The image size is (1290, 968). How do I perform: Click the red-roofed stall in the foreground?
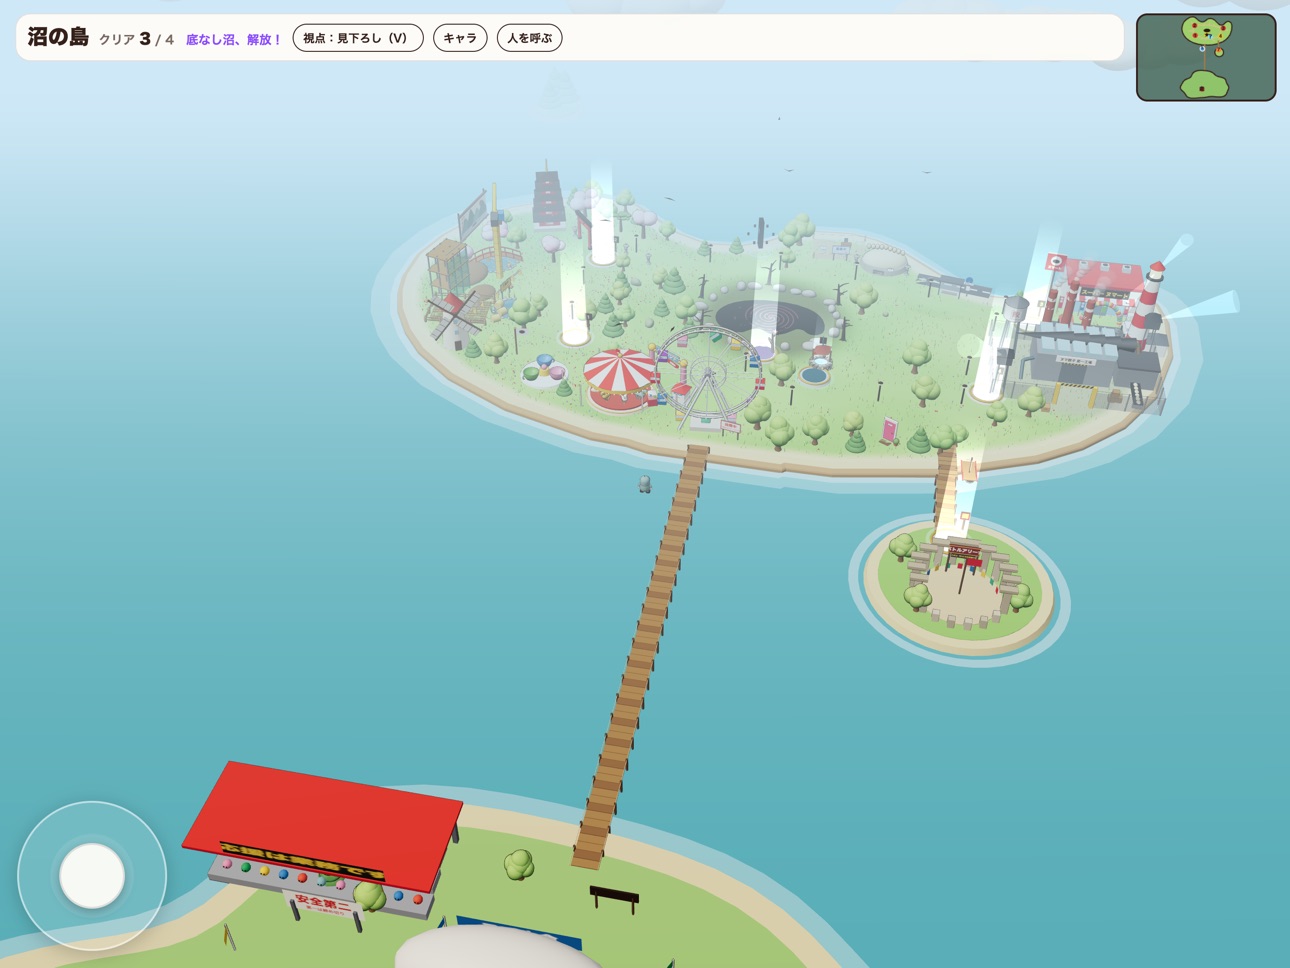point(322,838)
